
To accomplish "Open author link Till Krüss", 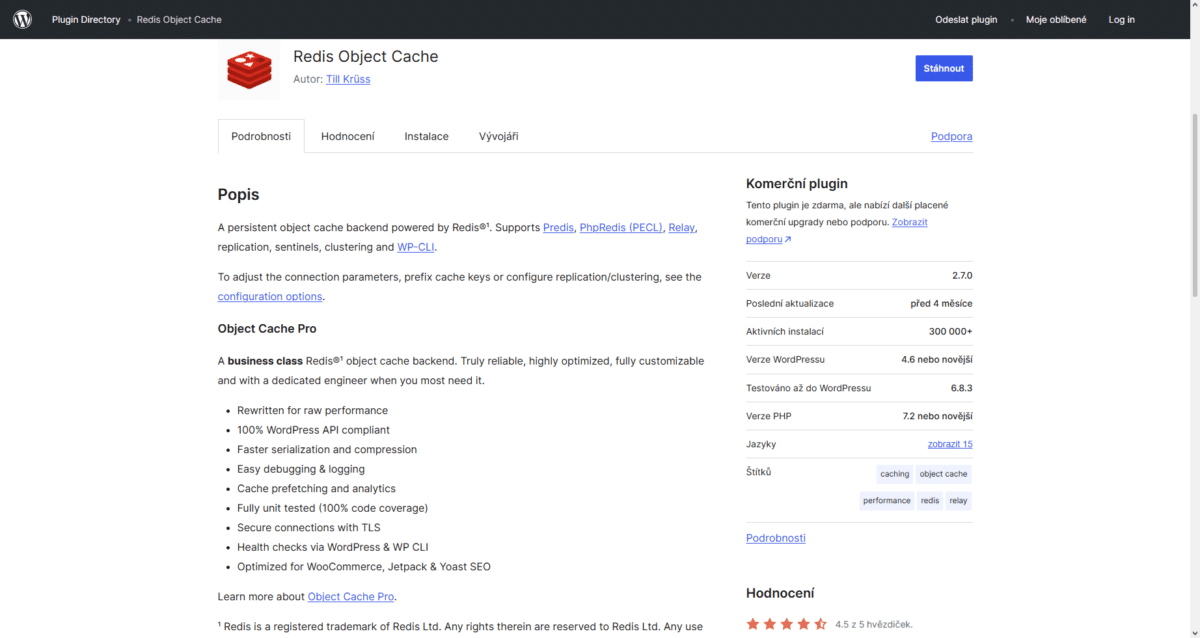I will pos(348,79).
